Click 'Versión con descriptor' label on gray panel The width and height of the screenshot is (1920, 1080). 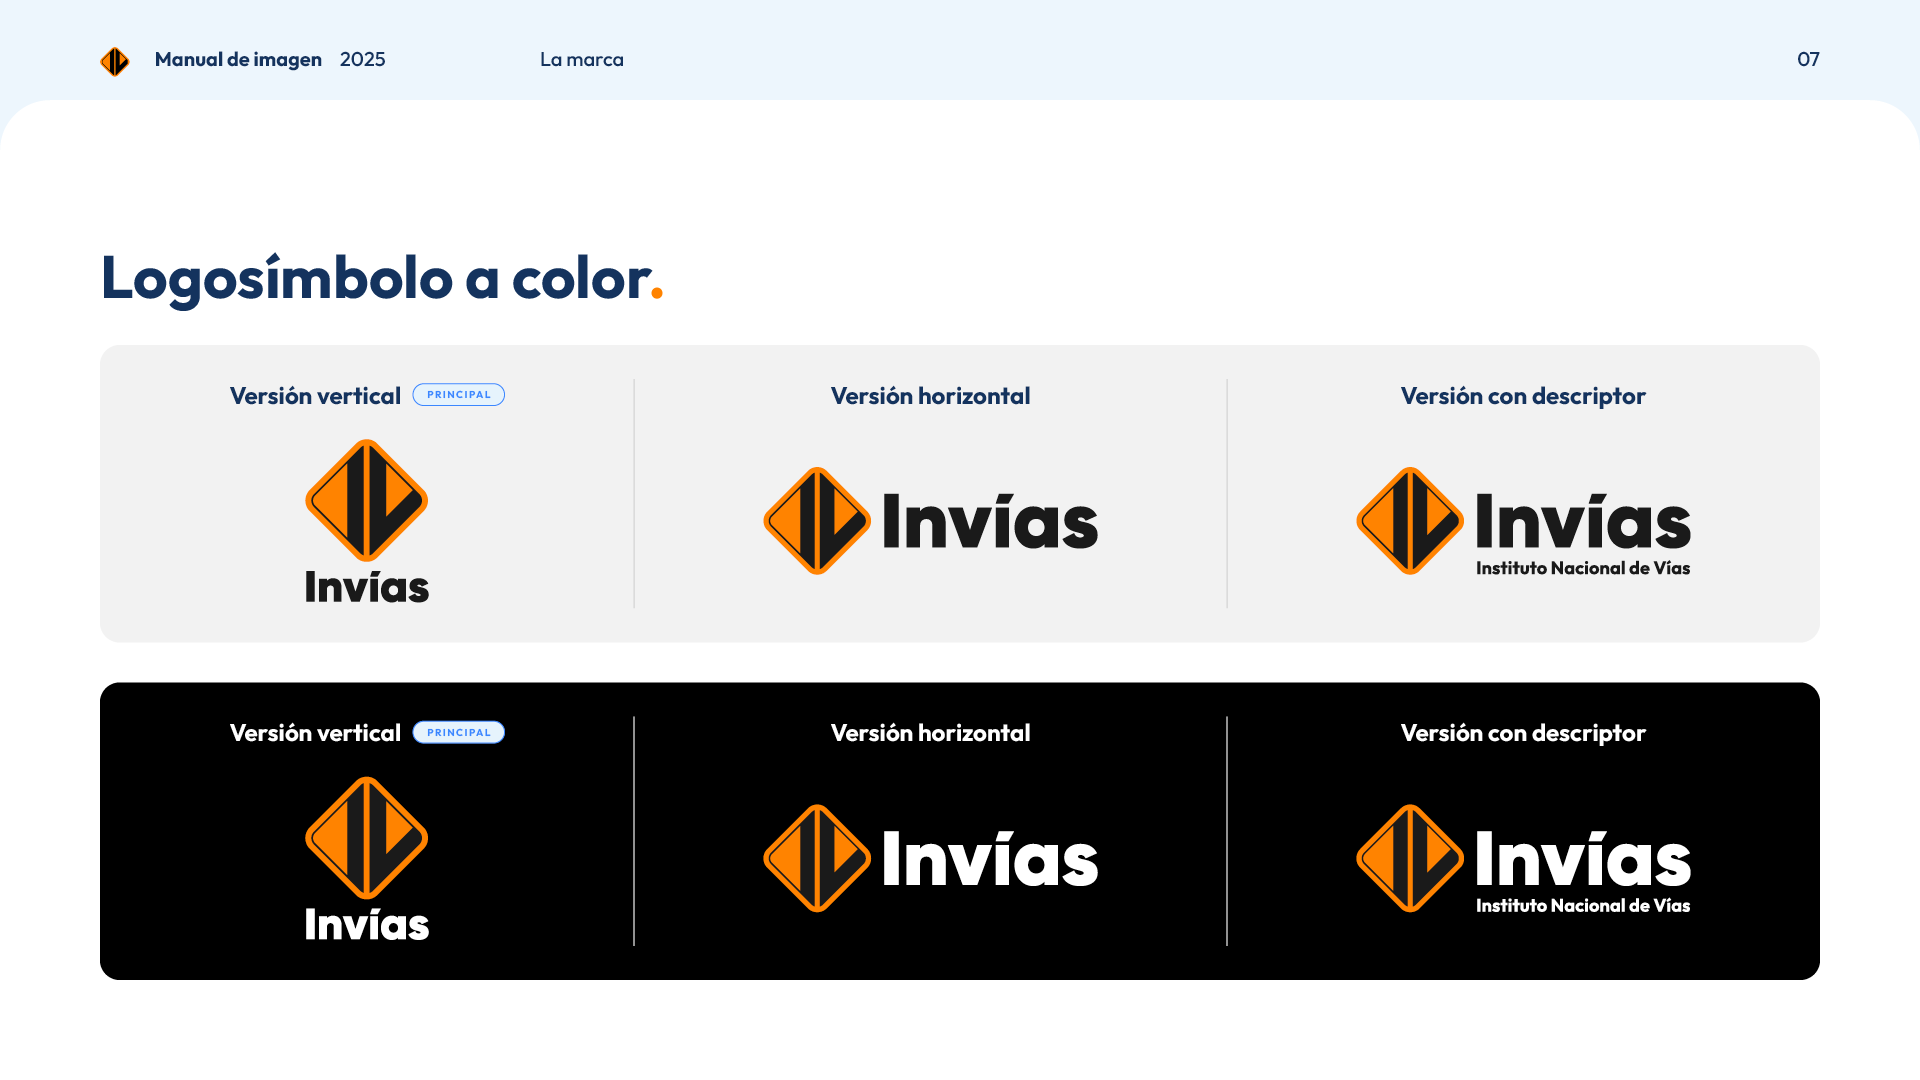tap(1523, 396)
